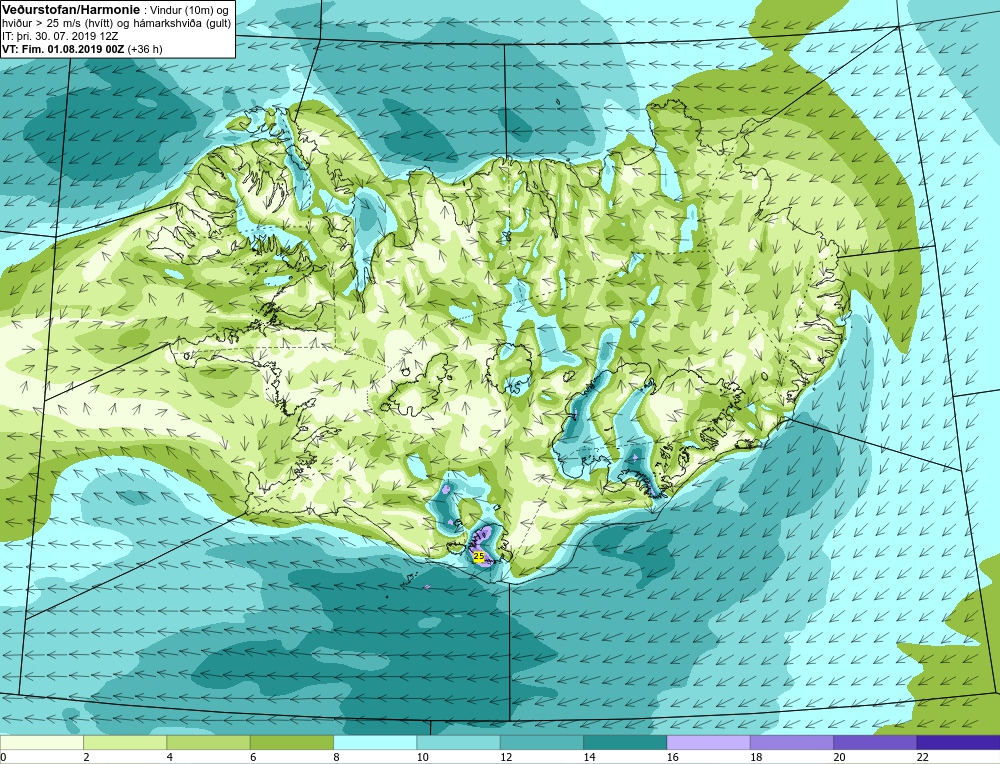Select the violet 20–22 m/s legend swatch

874,742
